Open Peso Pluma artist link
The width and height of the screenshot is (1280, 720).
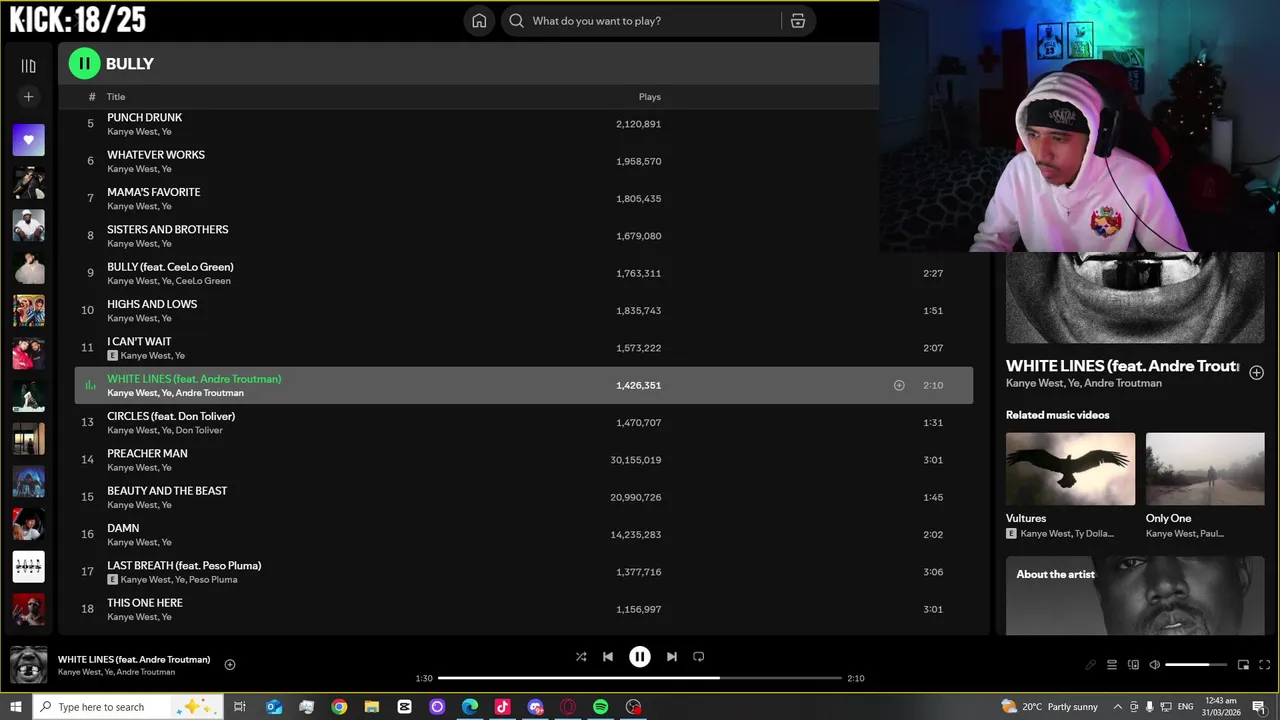[x=213, y=580]
